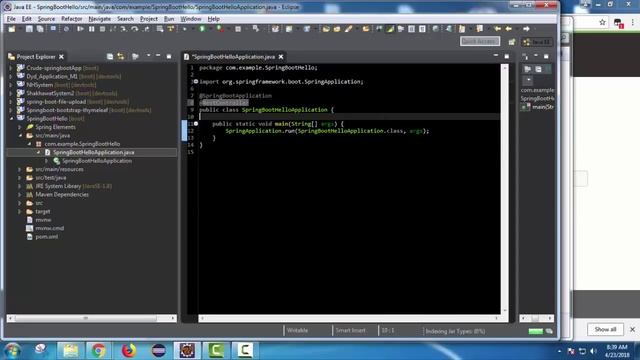
Task: Open Firefox from the Windows taskbar
Action: (x=129, y=350)
